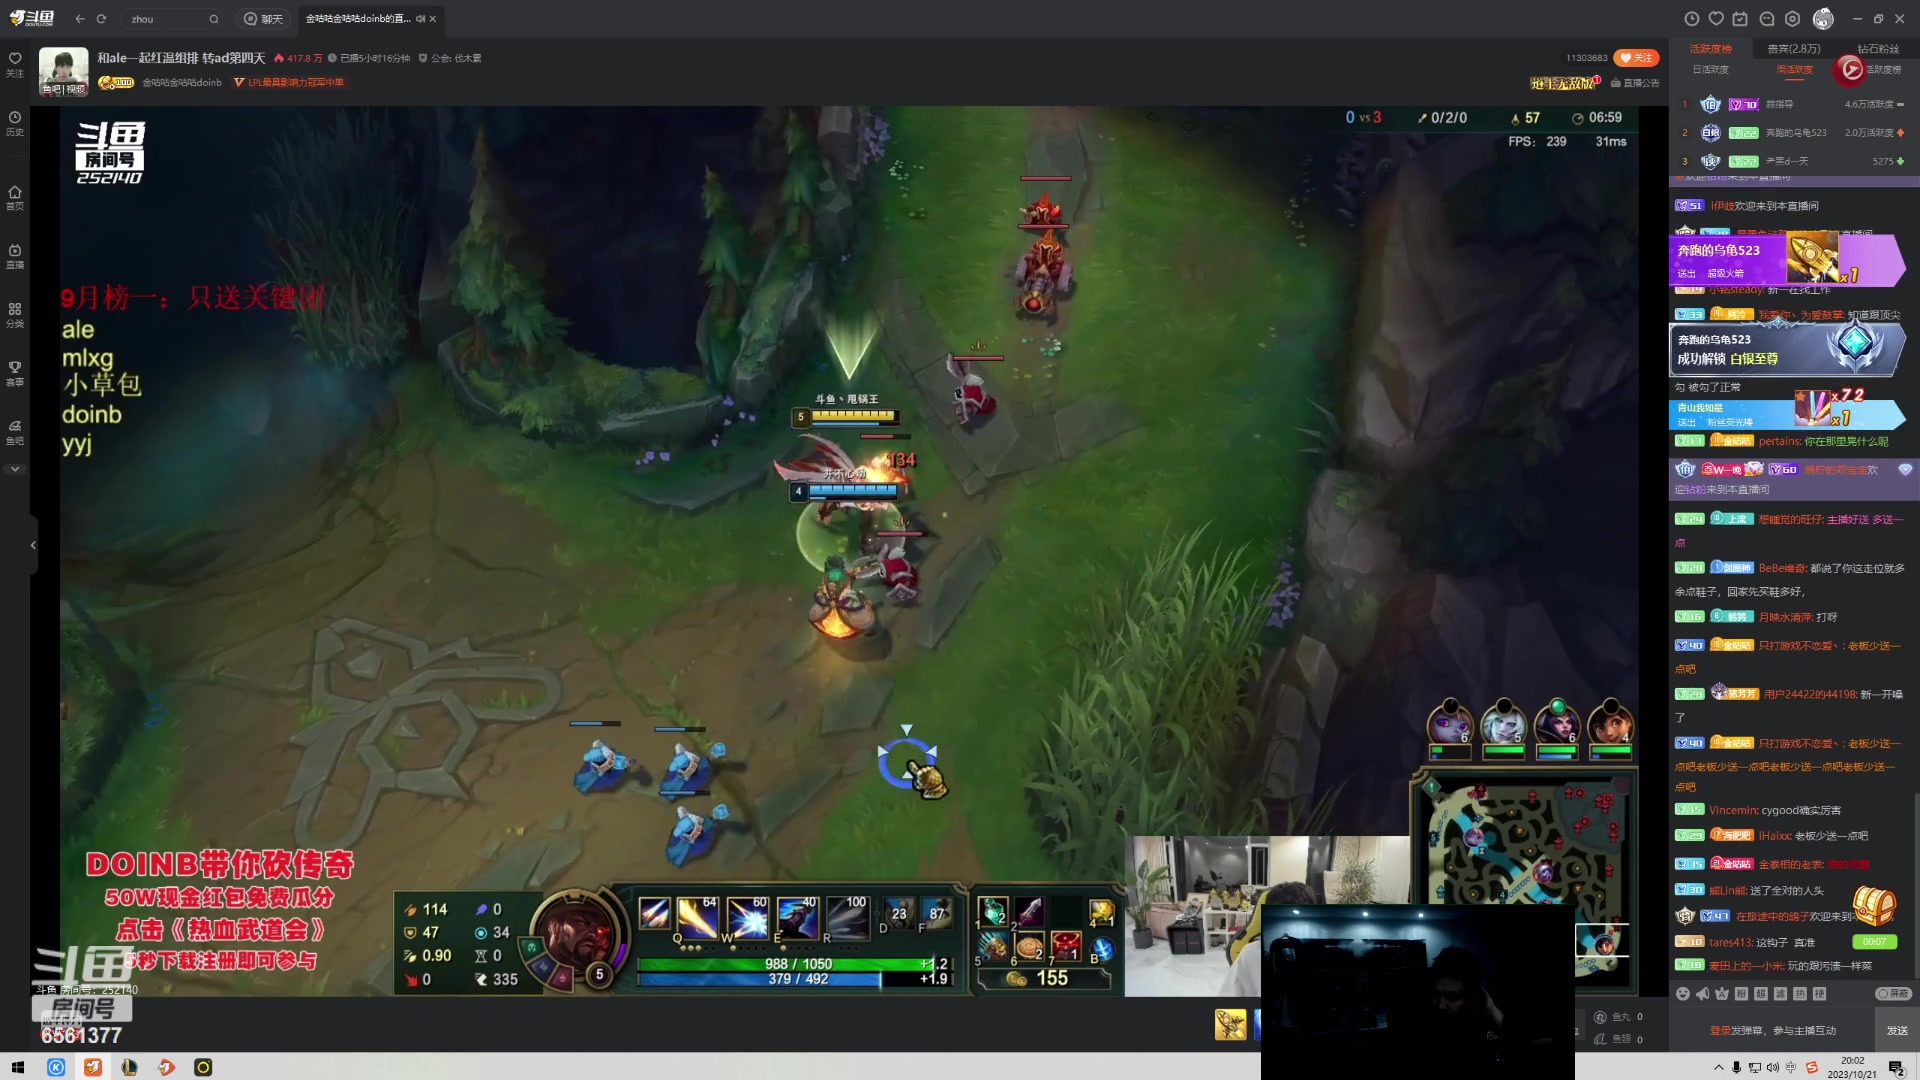The width and height of the screenshot is (1920, 1080).
Task: Open user avatar menu in title bar
Action: tap(1823, 19)
